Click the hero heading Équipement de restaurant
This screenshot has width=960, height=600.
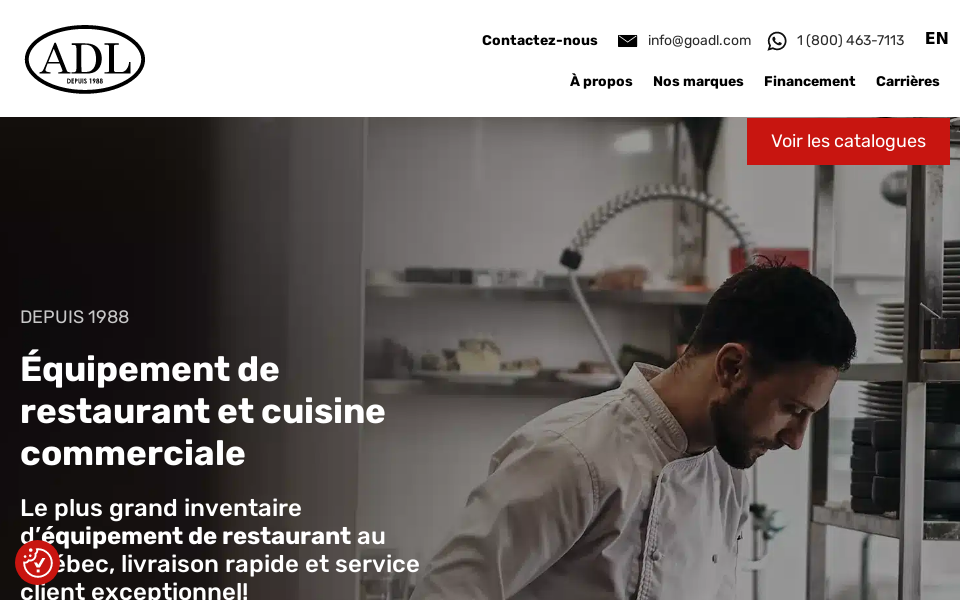click(203, 411)
